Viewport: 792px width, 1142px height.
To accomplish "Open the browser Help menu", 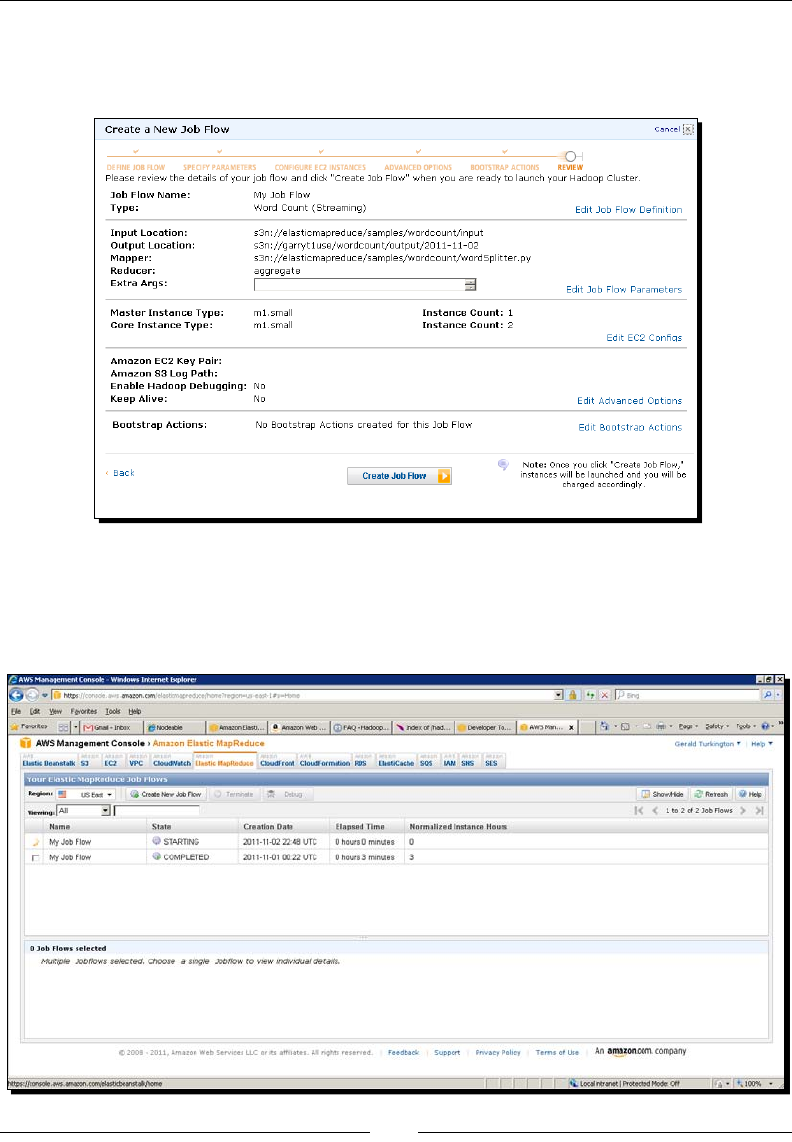I will [x=135, y=712].
